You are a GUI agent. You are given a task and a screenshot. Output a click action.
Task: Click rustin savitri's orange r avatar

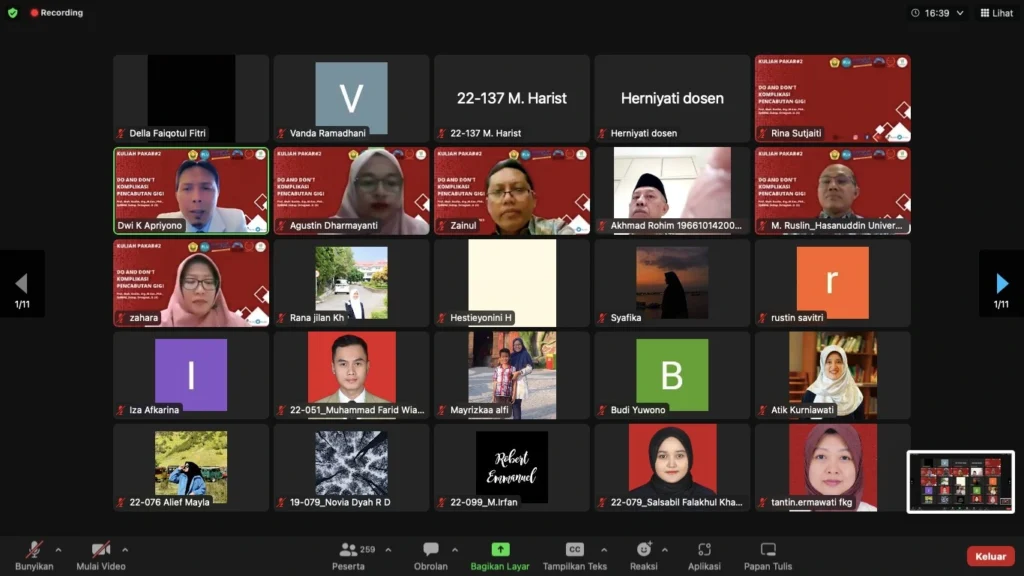(x=833, y=282)
